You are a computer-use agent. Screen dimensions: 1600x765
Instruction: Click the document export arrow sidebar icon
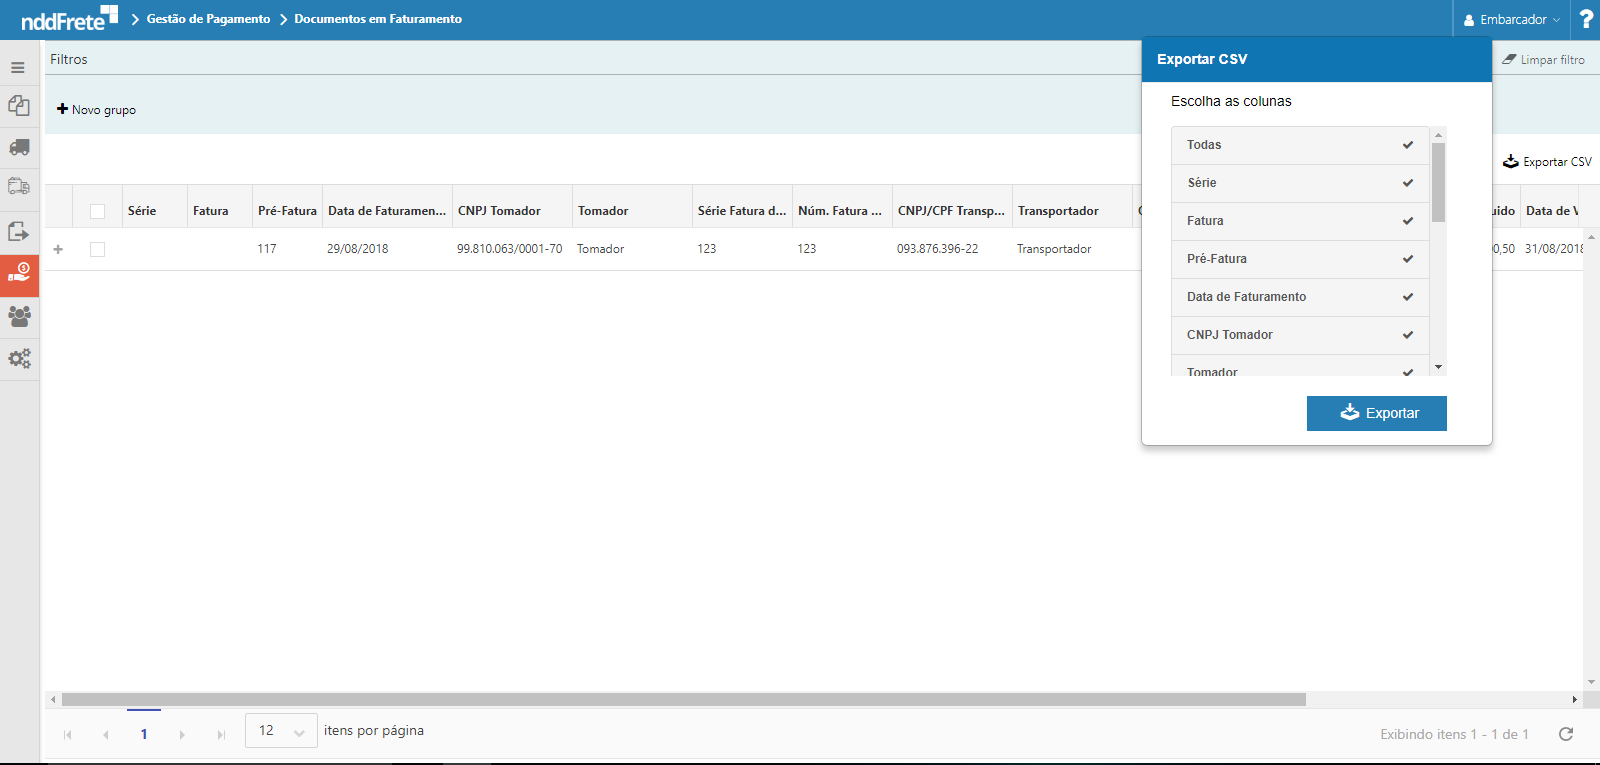[19, 232]
